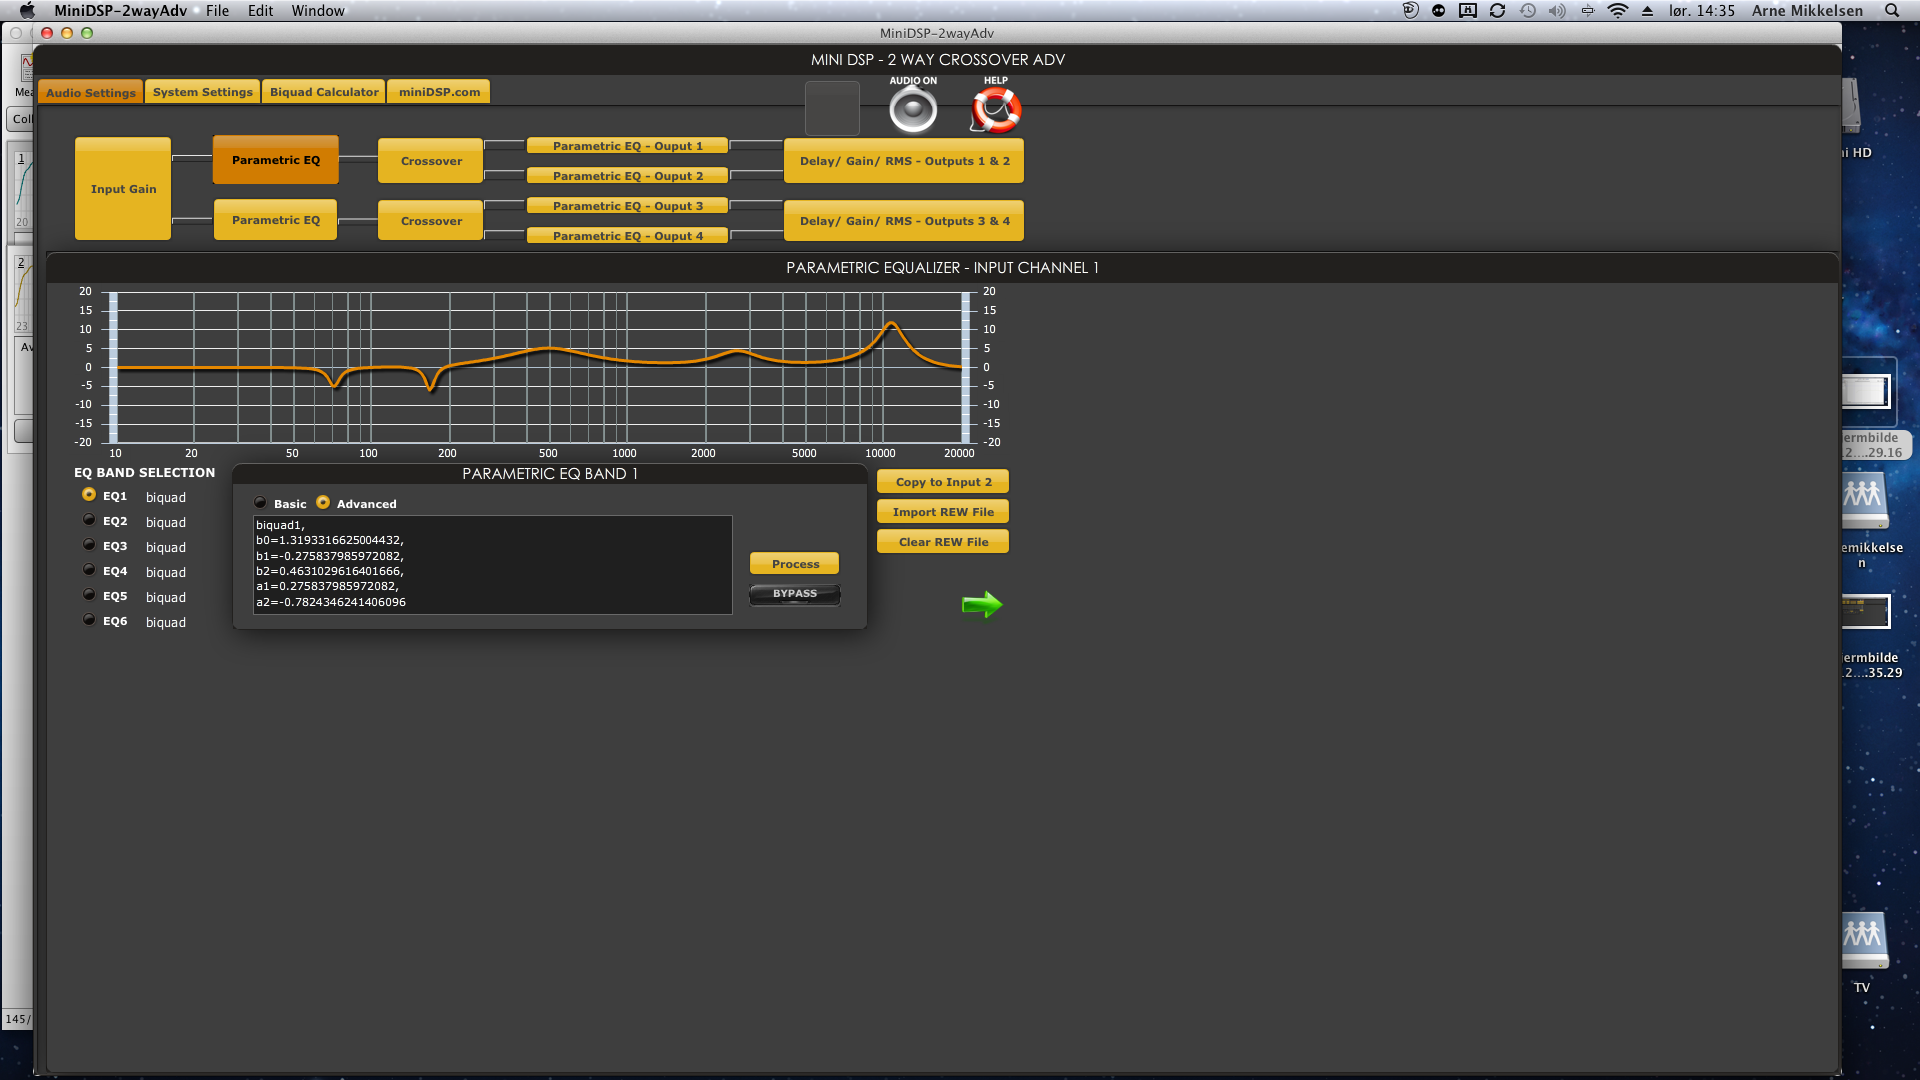Open the Audio Settings tab
This screenshot has width=1920, height=1080.
click(90, 92)
